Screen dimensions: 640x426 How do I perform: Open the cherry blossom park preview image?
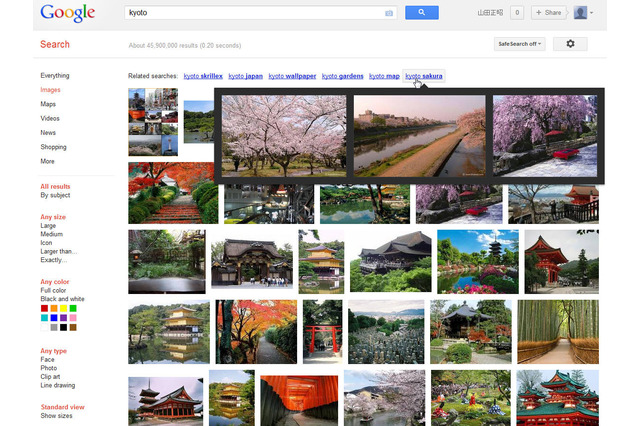(284, 136)
